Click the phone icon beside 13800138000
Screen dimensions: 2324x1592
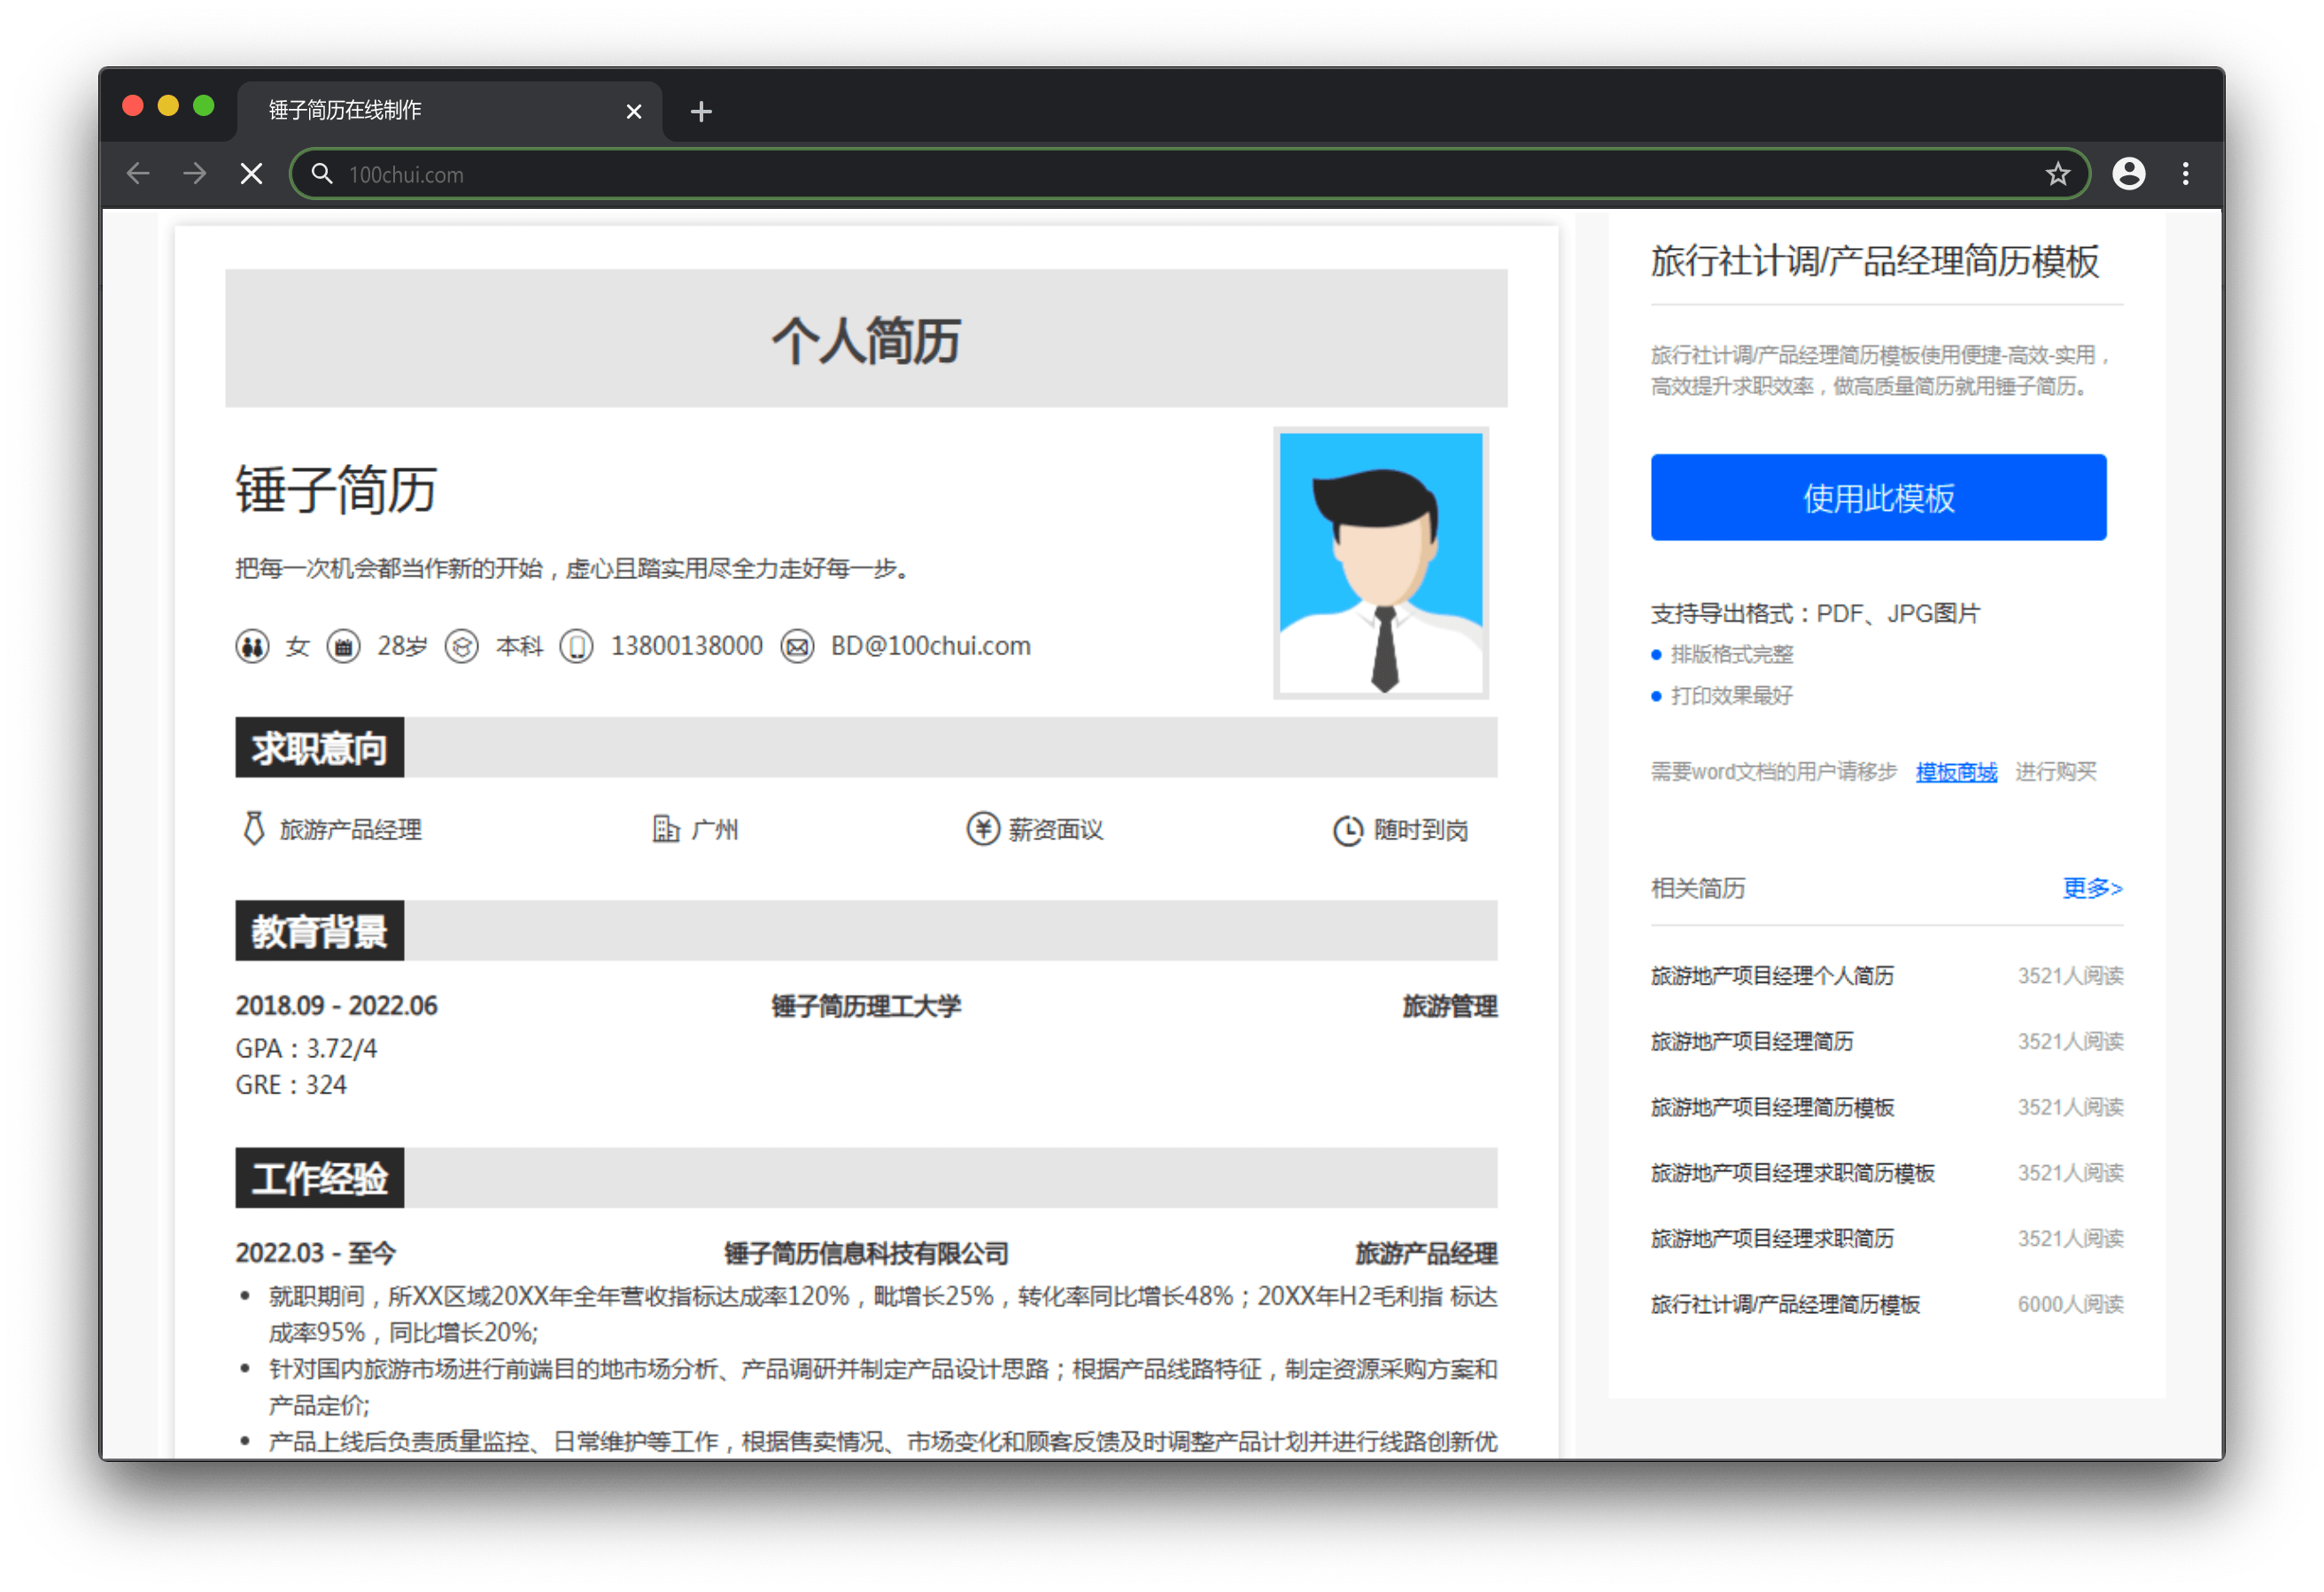pos(576,646)
